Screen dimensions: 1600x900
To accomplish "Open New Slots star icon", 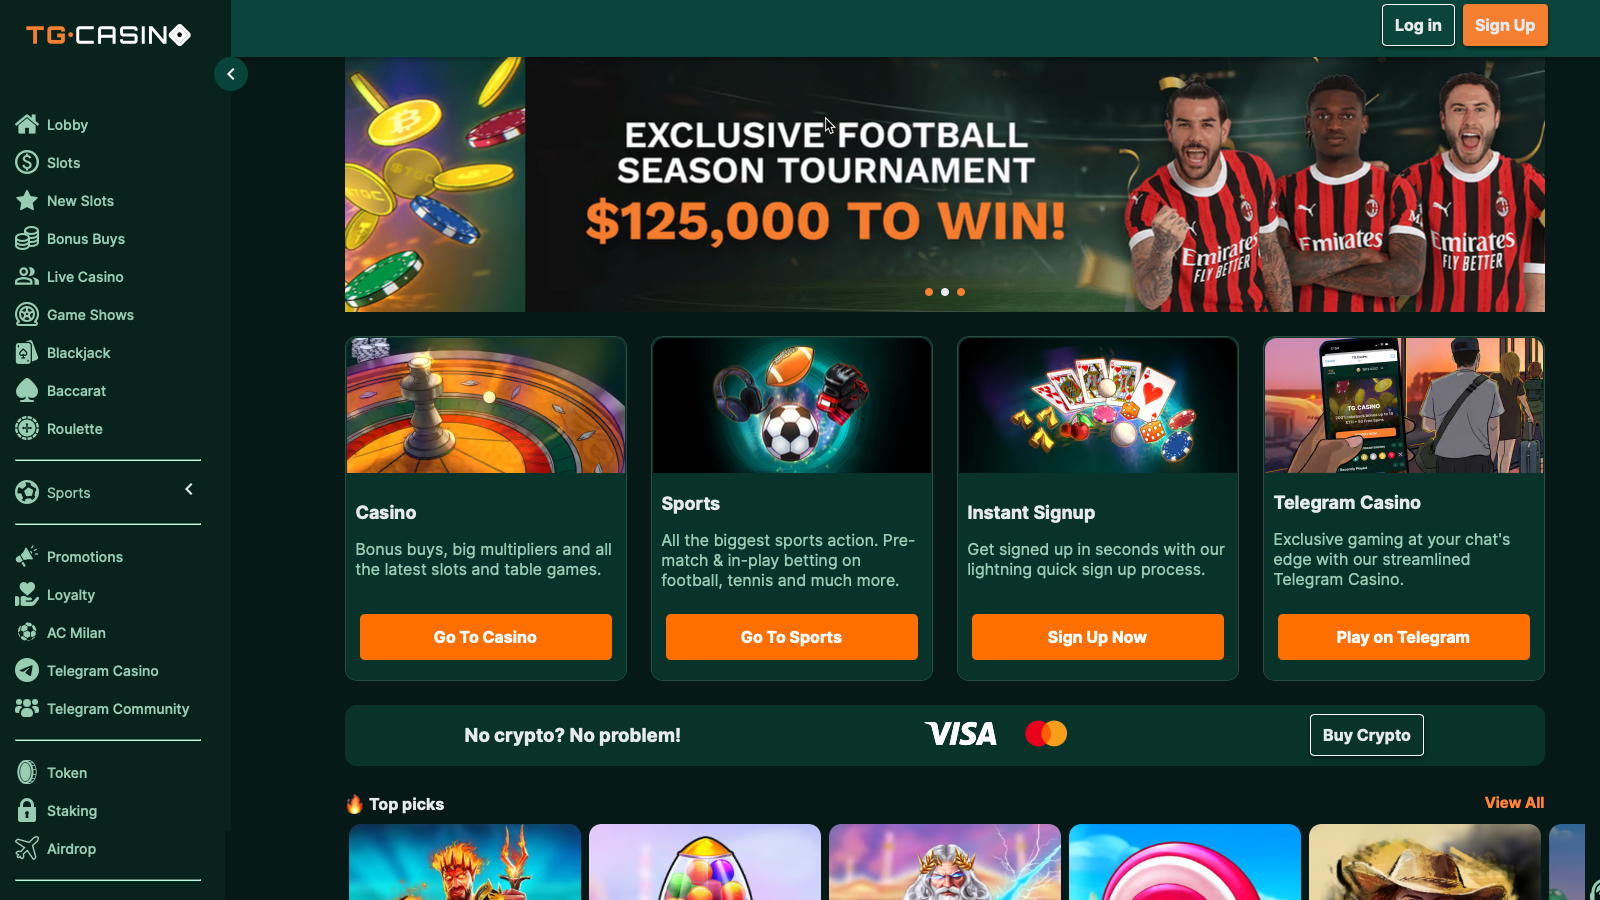I will pos(27,200).
